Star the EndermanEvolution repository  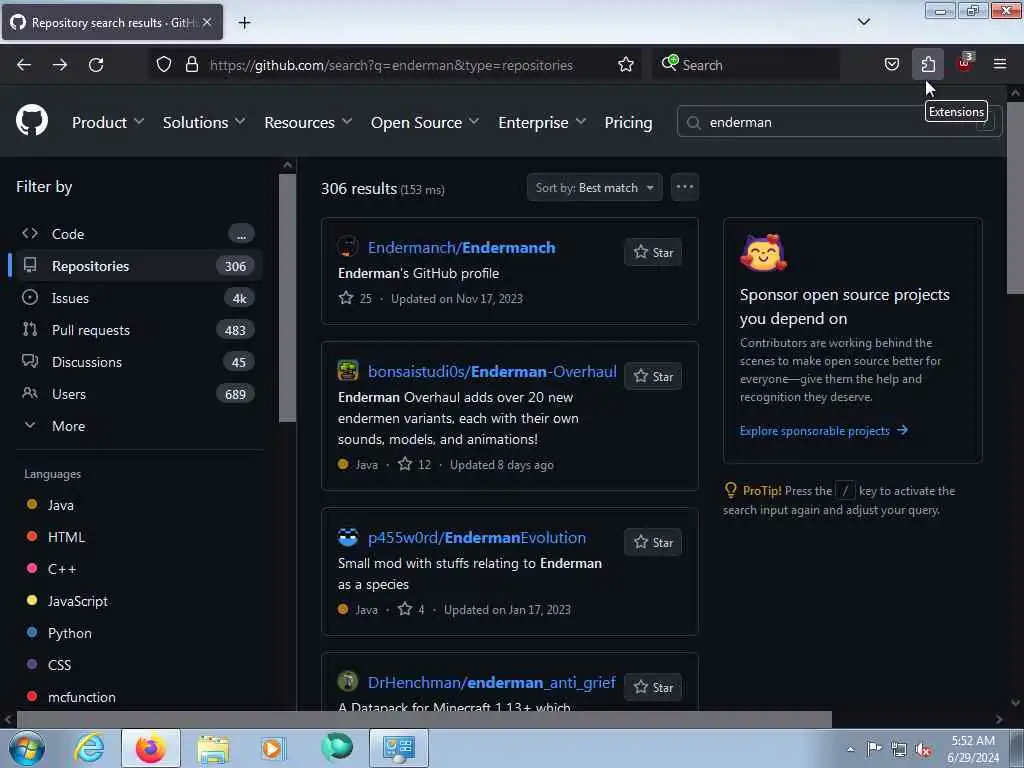pyautogui.click(x=653, y=542)
